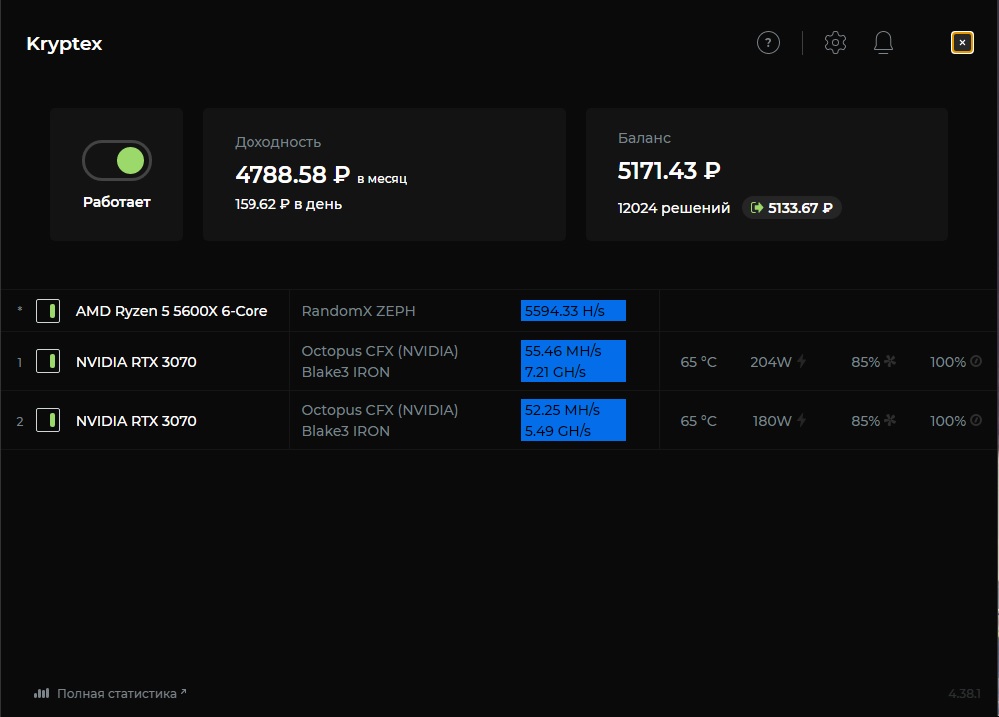
Task: Toggle the main mining switch labeled Работает
Action: click(117, 160)
